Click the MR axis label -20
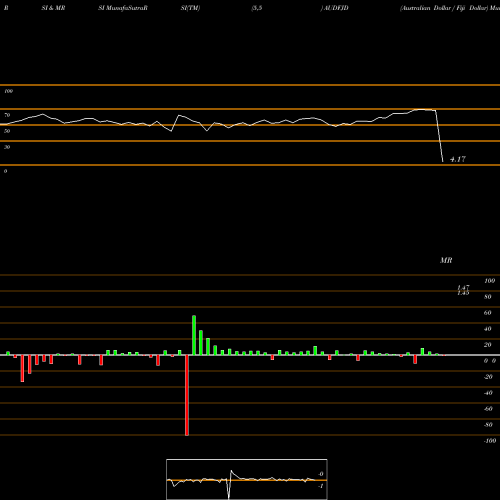 tap(488, 377)
